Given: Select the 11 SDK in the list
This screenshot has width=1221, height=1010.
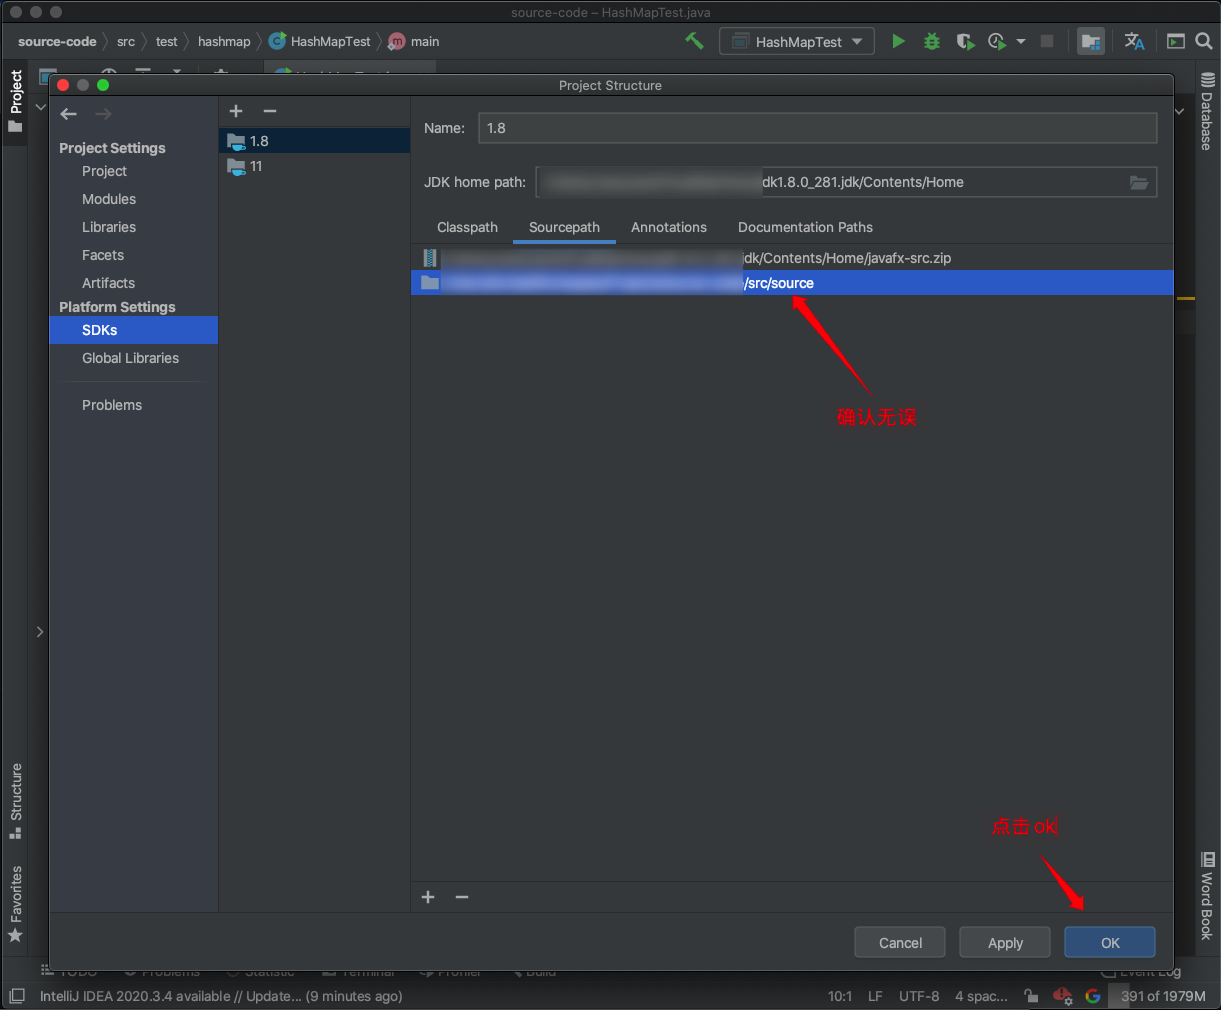Looking at the screenshot, I should pyautogui.click(x=314, y=166).
